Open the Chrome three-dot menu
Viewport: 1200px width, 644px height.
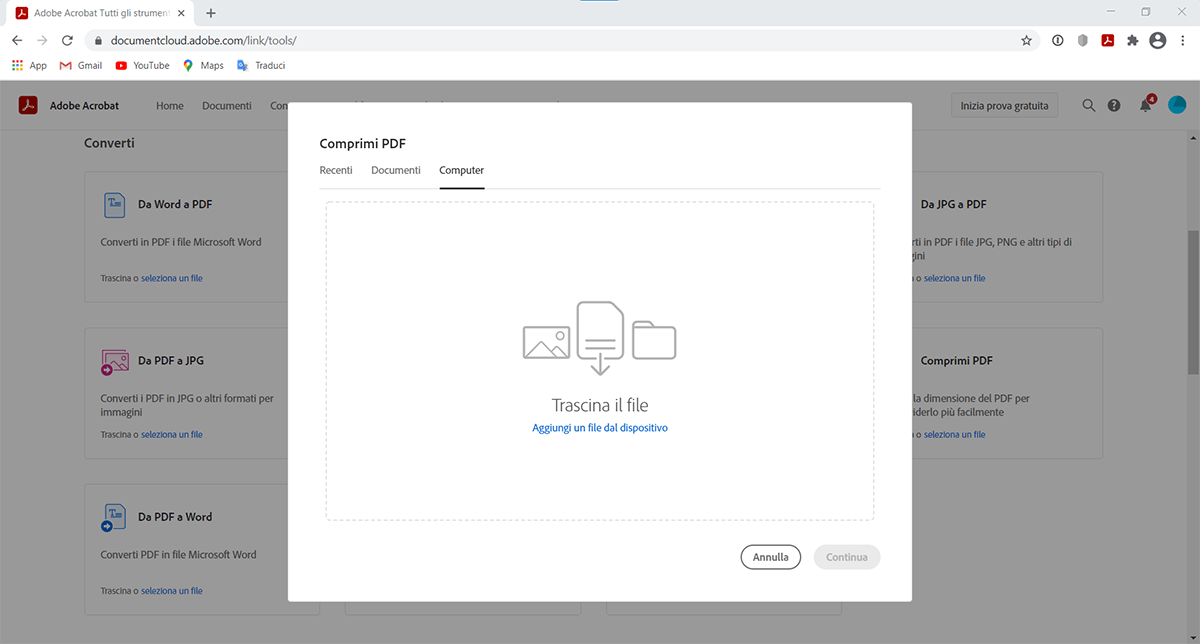click(x=1184, y=41)
